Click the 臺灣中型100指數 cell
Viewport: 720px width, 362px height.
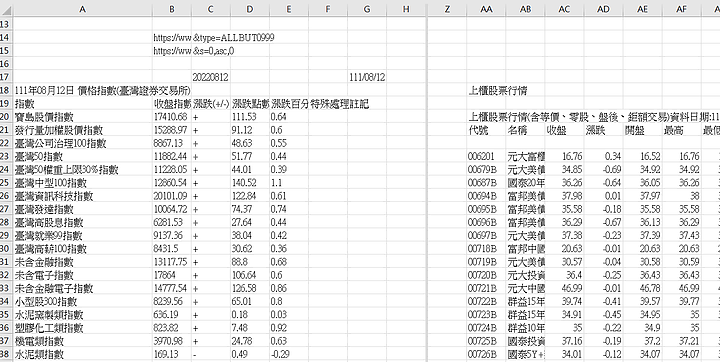[83, 183]
